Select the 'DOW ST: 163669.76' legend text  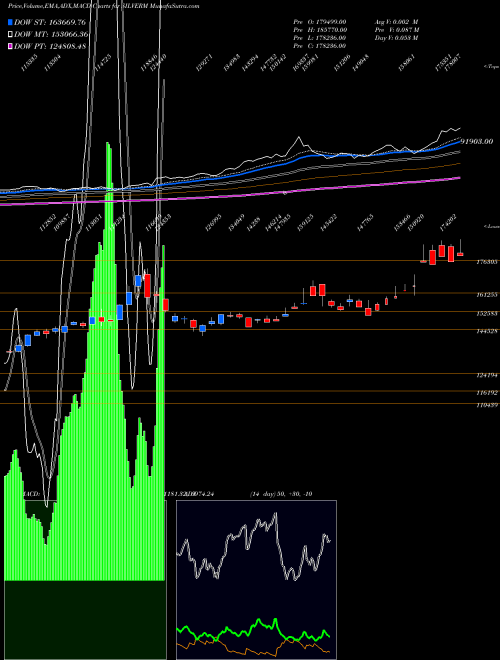(50, 22)
